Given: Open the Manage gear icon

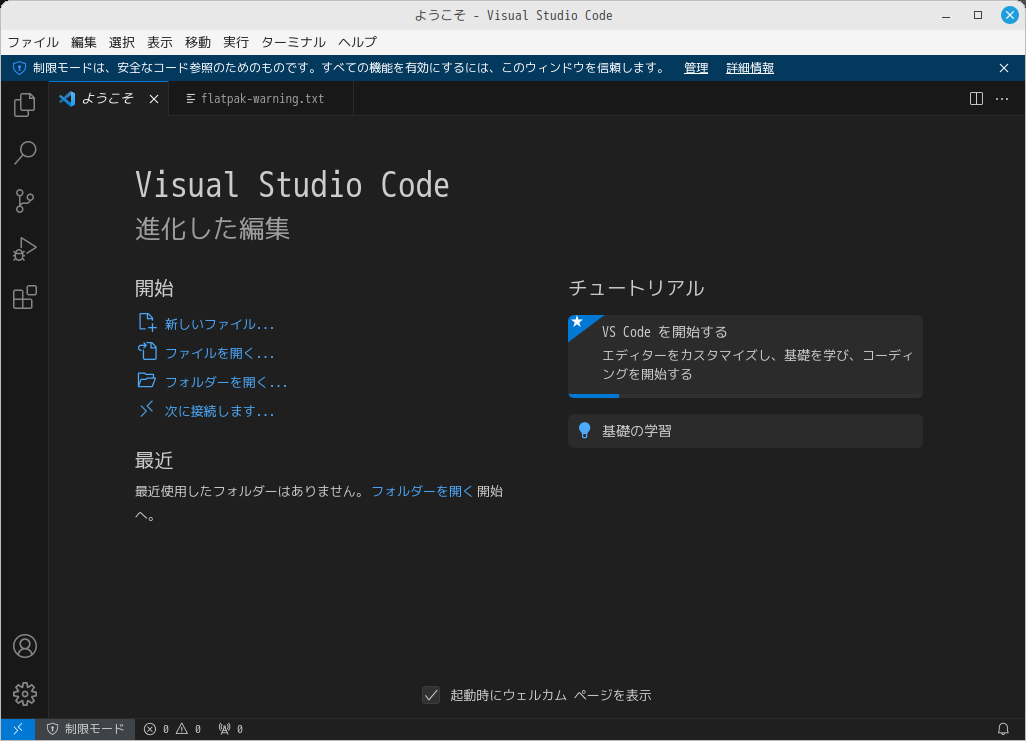Looking at the screenshot, I should pyautogui.click(x=25, y=694).
